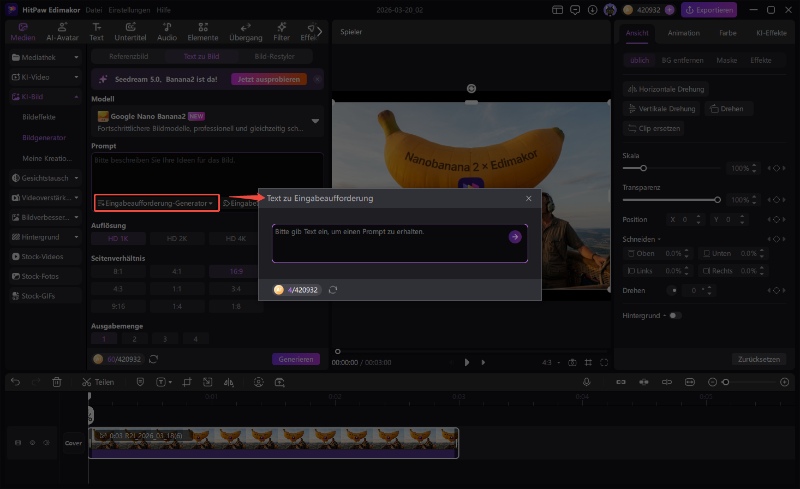
Task: Submit the prompt with the purple arrow button
Action: [x=515, y=237]
